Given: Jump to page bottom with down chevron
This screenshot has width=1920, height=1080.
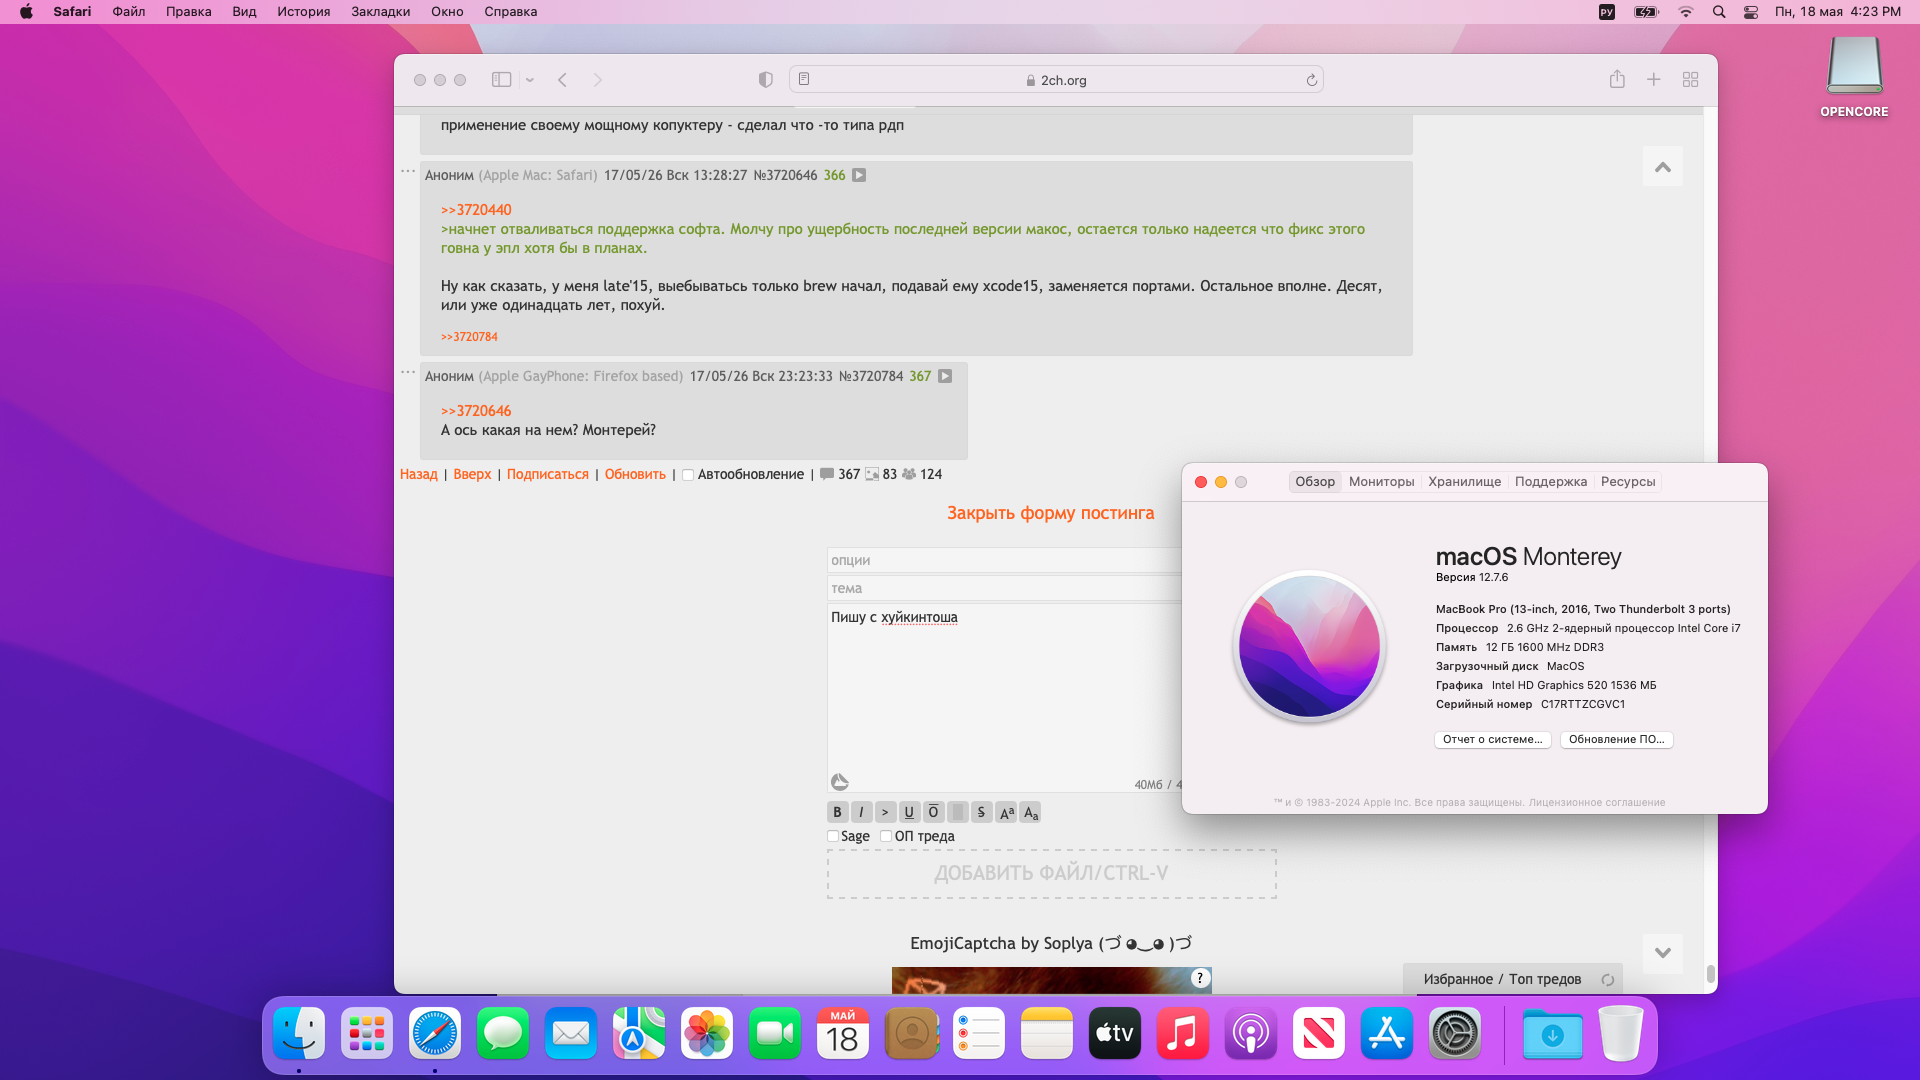Looking at the screenshot, I should click(x=1662, y=953).
